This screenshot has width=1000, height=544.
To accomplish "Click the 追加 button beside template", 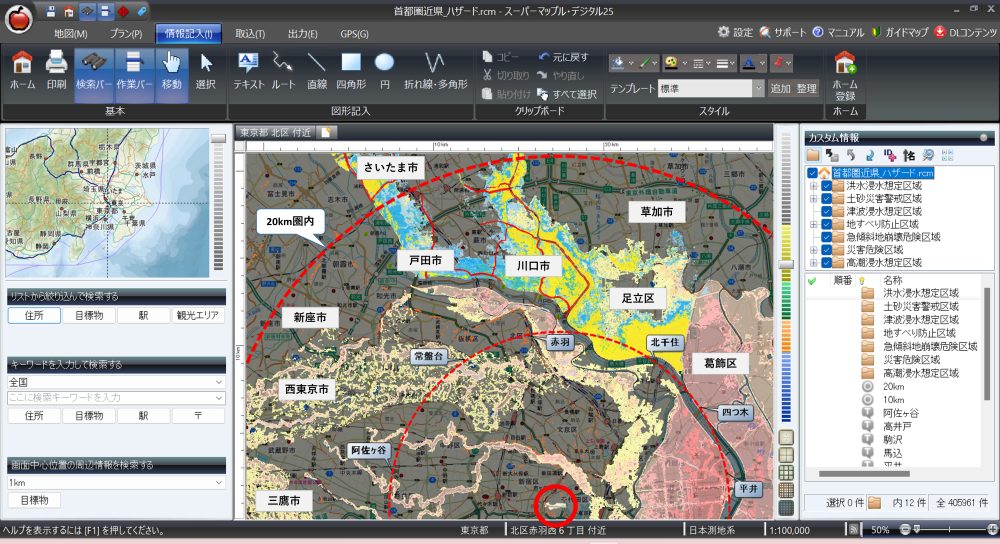I will [780, 88].
